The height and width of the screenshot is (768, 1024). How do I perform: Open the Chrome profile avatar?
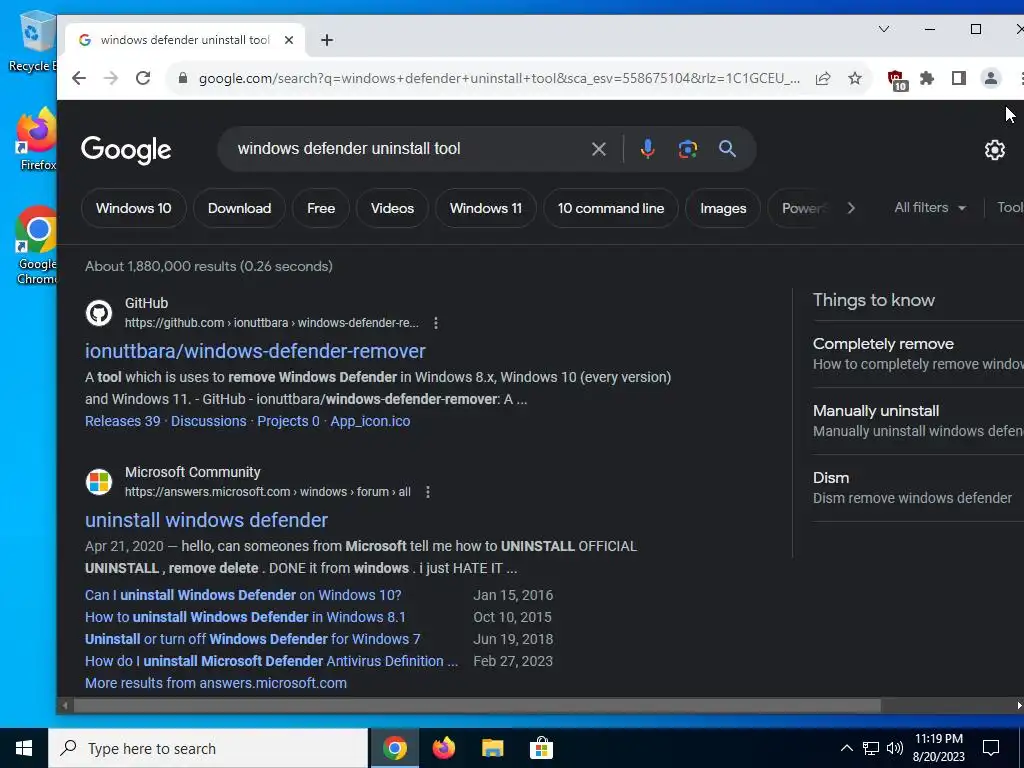pos(991,78)
